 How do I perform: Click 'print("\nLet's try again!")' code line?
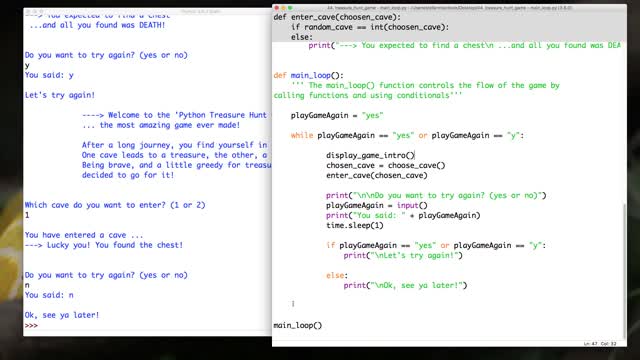point(403,256)
